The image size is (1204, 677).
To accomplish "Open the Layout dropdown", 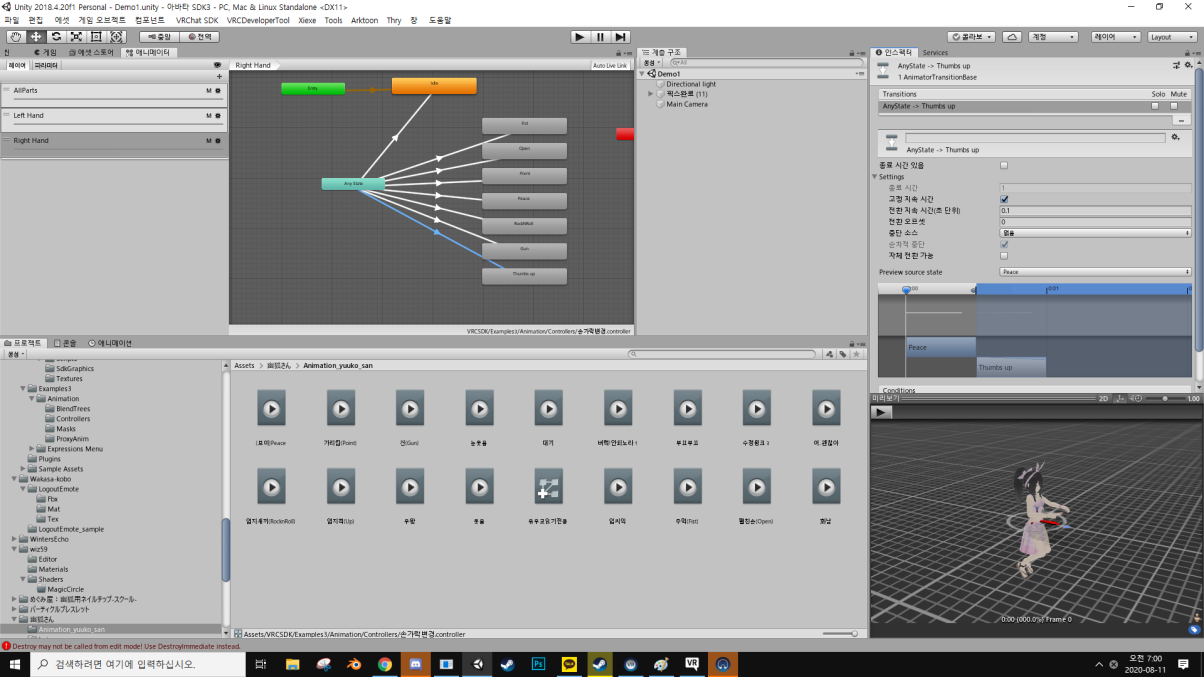I will pos(1170,37).
